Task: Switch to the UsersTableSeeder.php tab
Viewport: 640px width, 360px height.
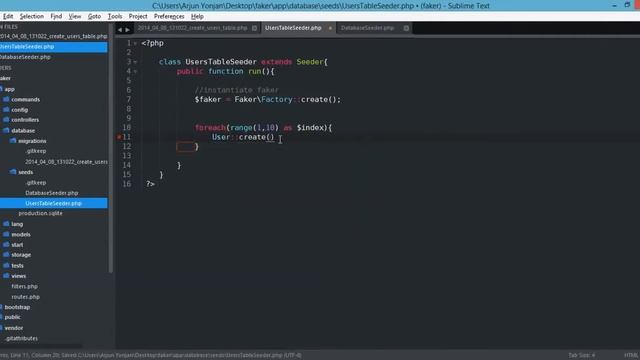Action: coord(293,28)
